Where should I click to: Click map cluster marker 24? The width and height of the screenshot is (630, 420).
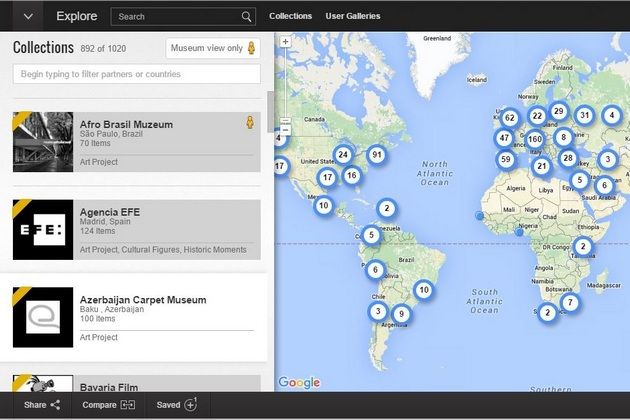(343, 155)
